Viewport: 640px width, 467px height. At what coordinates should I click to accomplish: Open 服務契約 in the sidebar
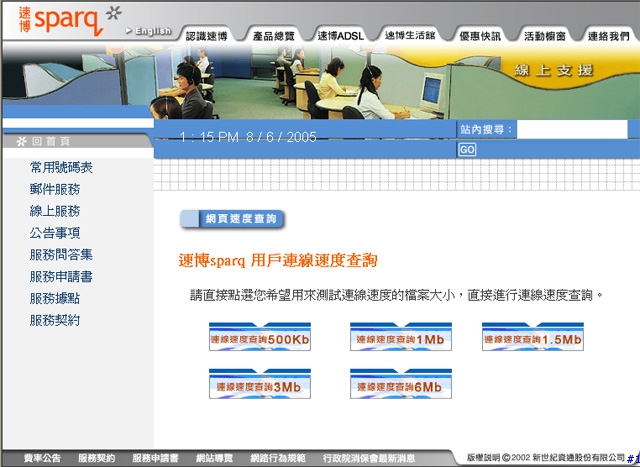tap(55, 320)
